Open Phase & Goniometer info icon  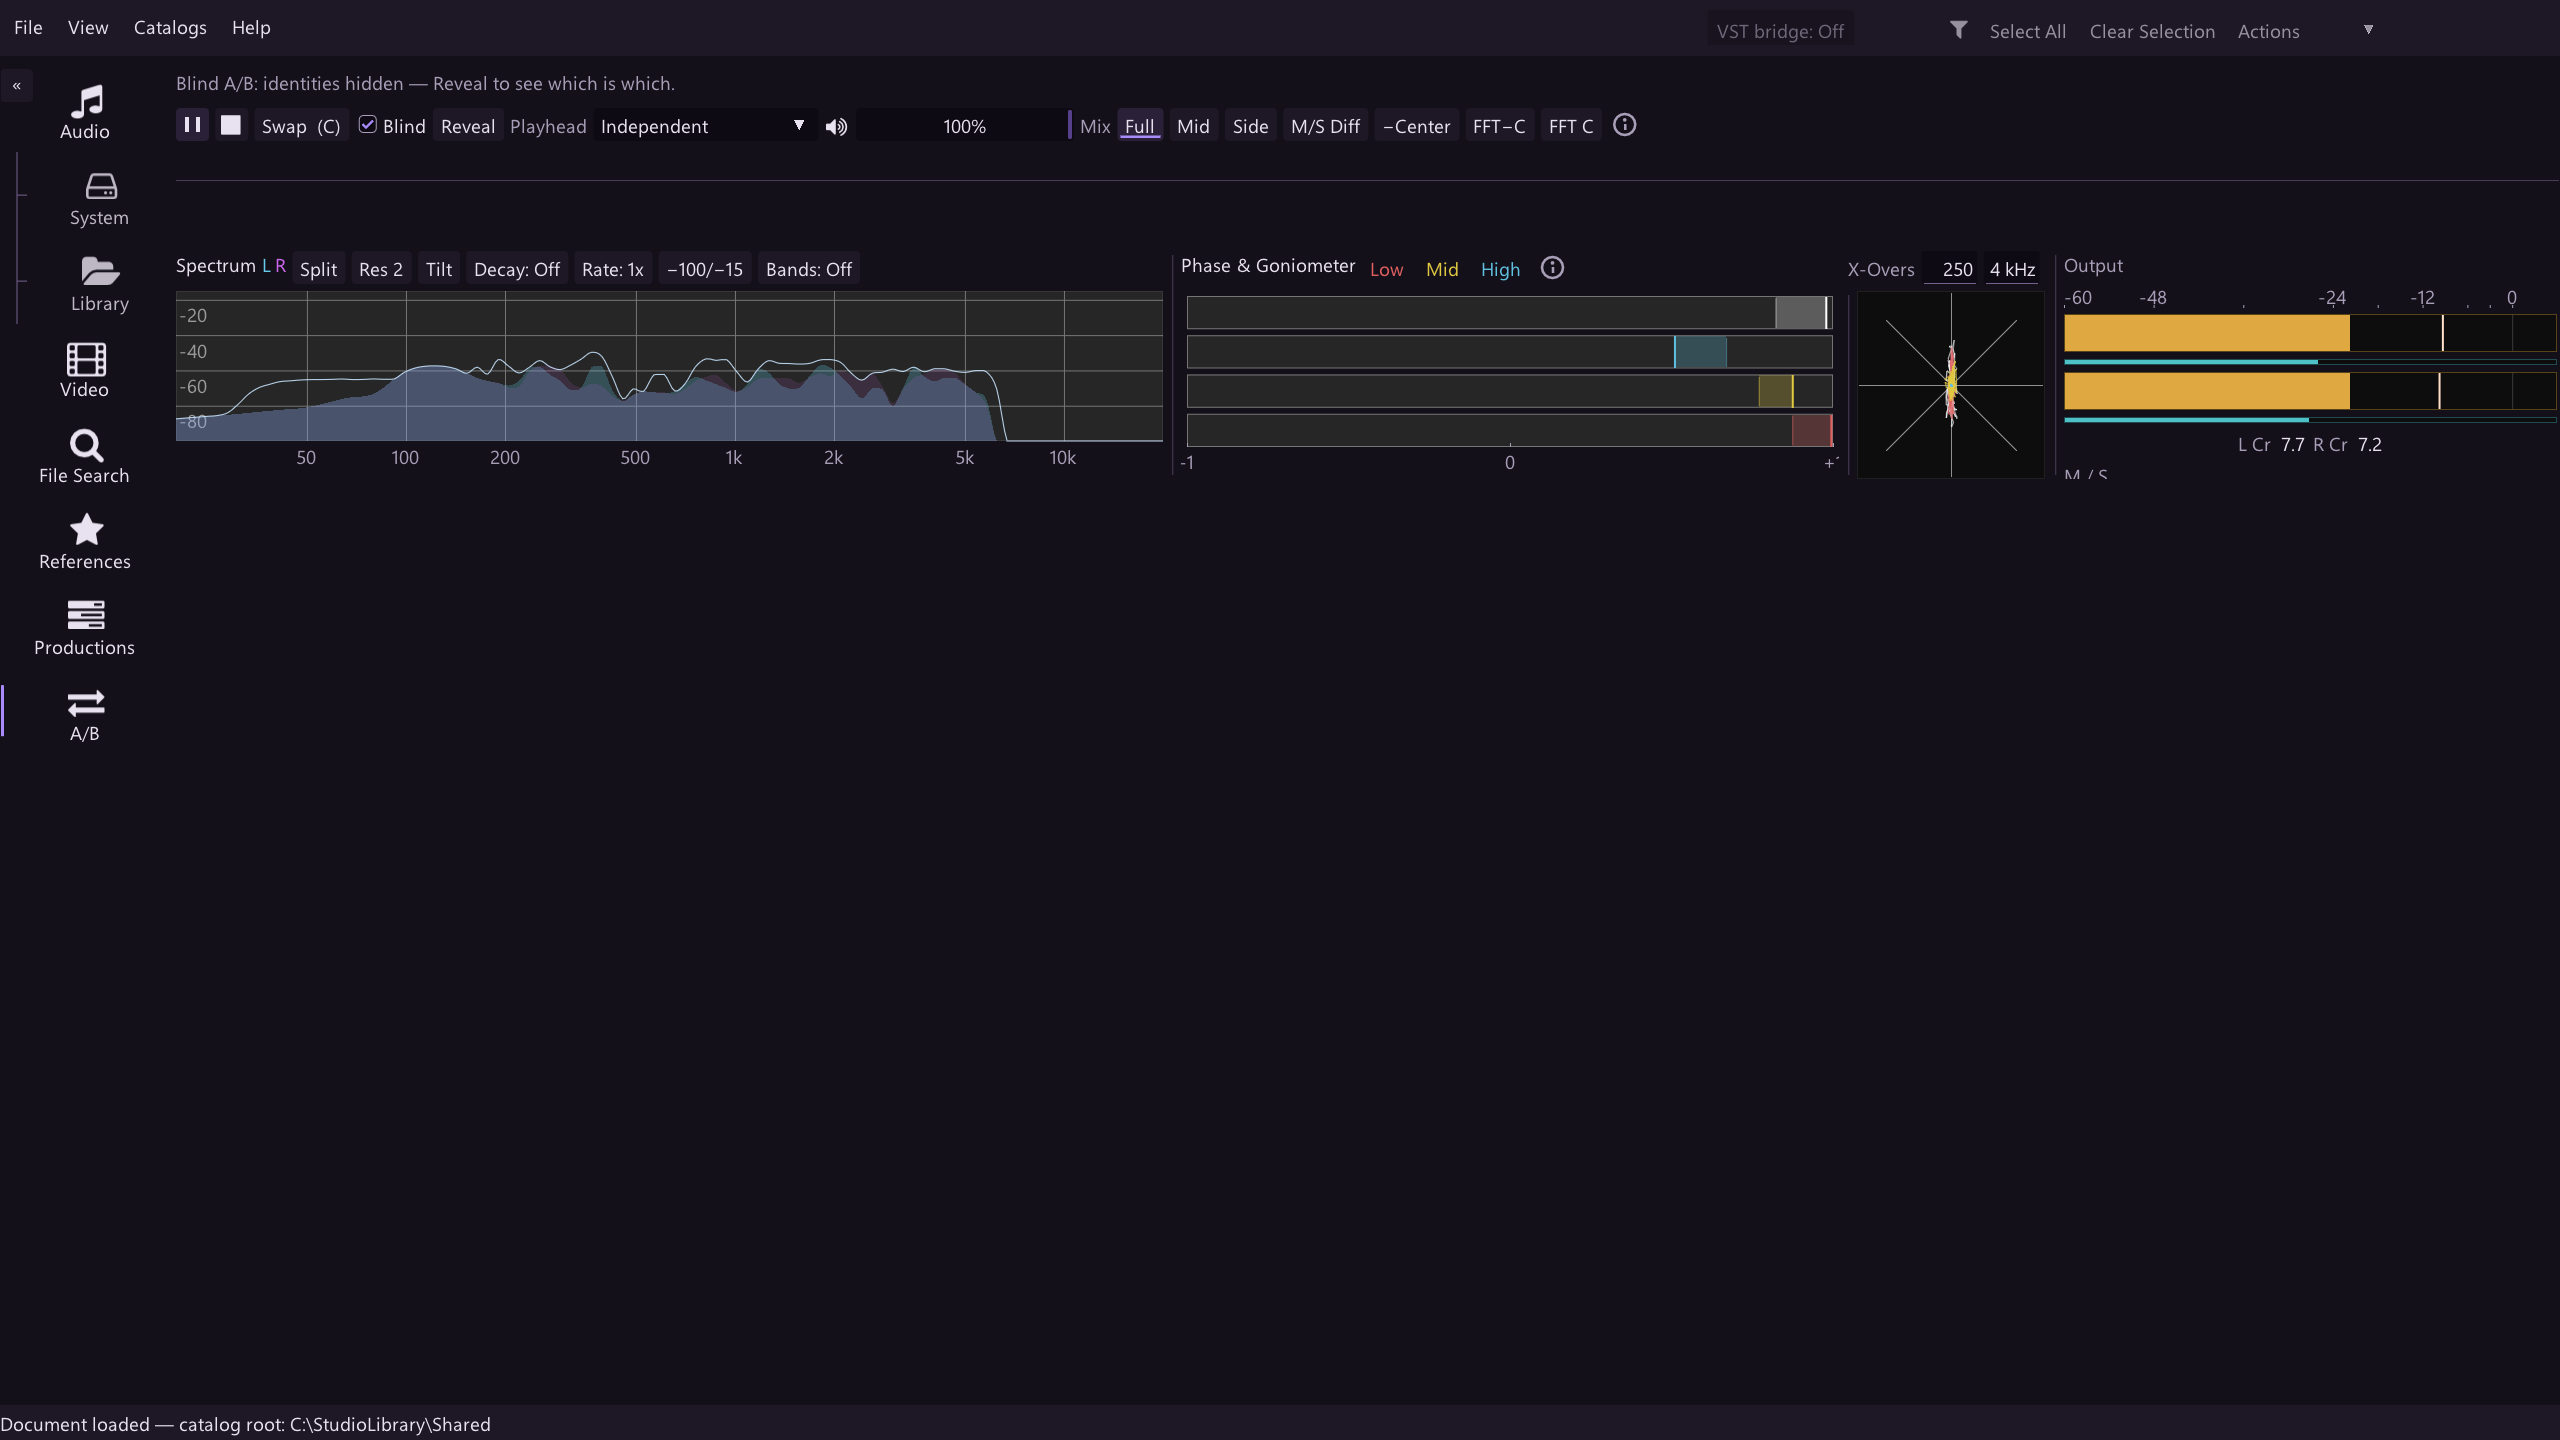(1552, 268)
